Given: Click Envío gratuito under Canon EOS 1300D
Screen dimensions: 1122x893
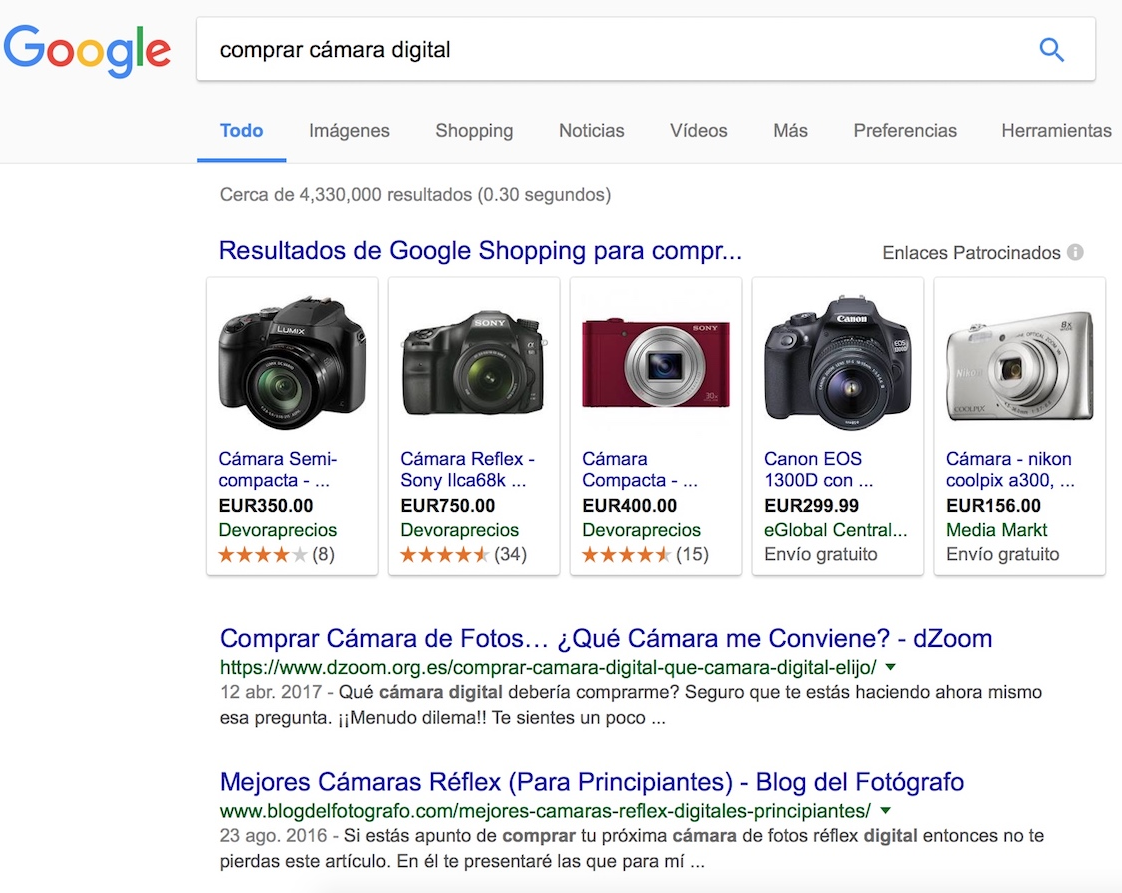Looking at the screenshot, I should 821,555.
